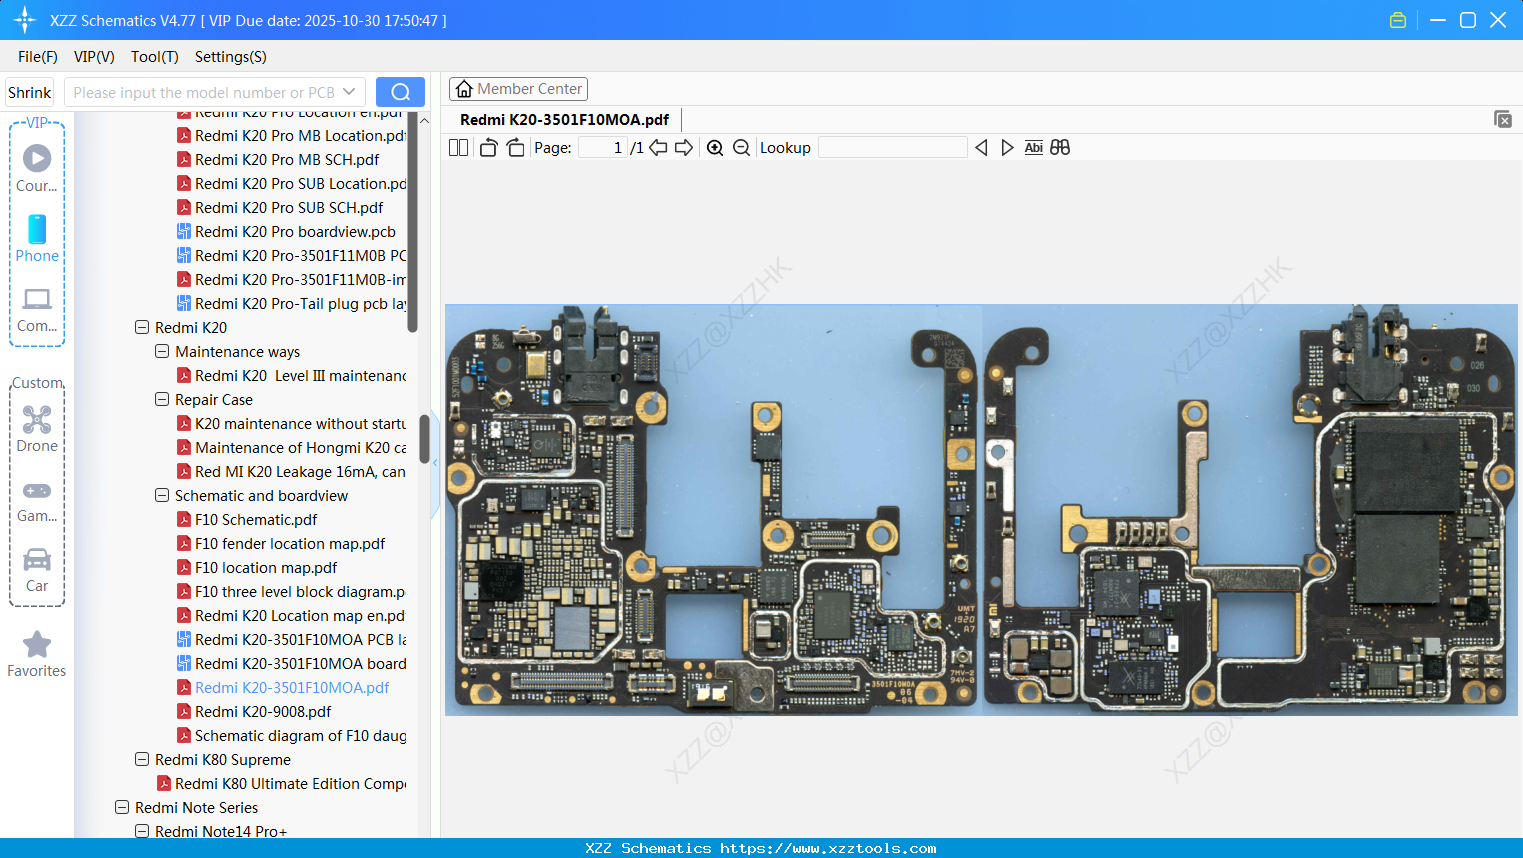Open Favorites from the sidebar star
The width and height of the screenshot is (1523, 858).
pyautogui.click(x=37, y=654)
